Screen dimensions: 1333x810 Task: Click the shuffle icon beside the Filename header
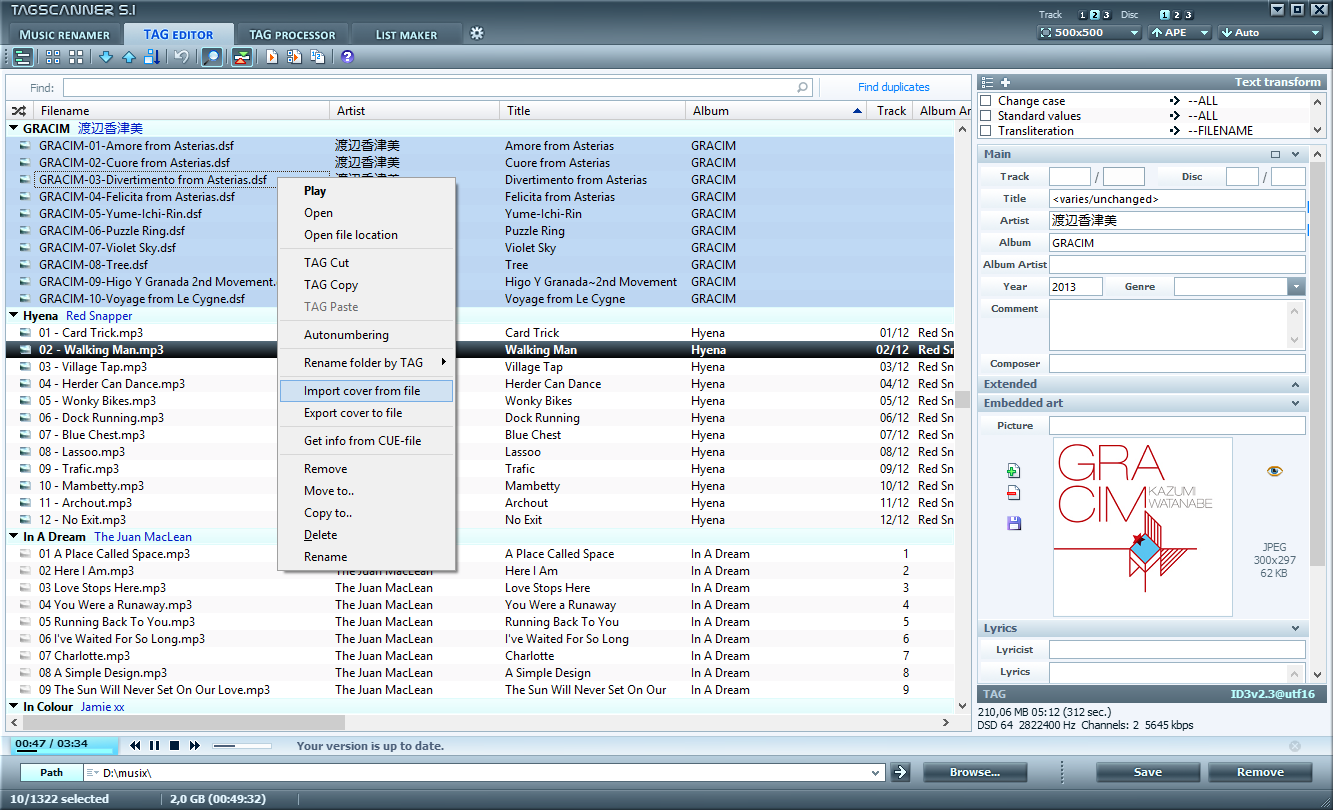point(18,111)
